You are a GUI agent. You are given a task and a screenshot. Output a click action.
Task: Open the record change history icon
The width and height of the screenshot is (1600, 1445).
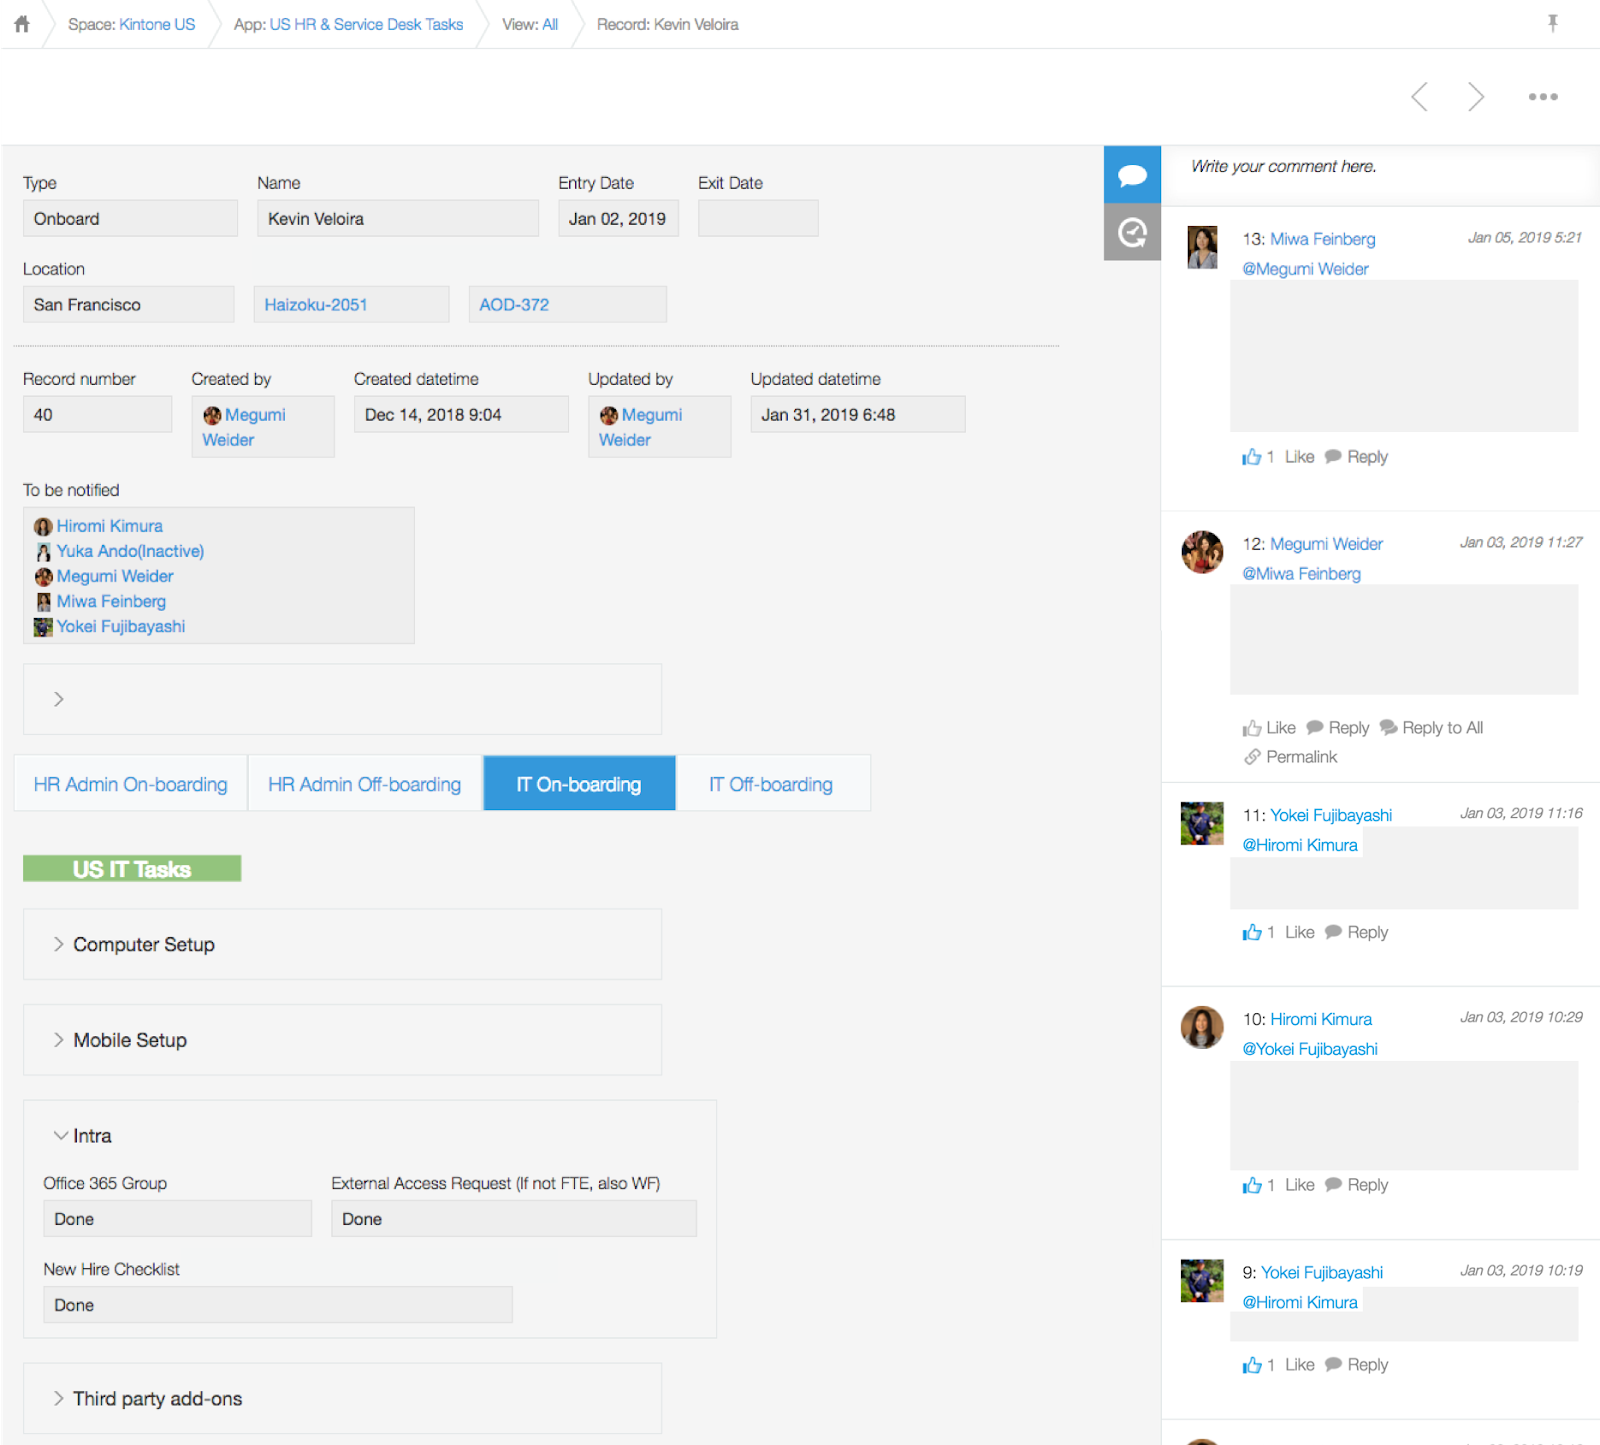pos(1132,232)
